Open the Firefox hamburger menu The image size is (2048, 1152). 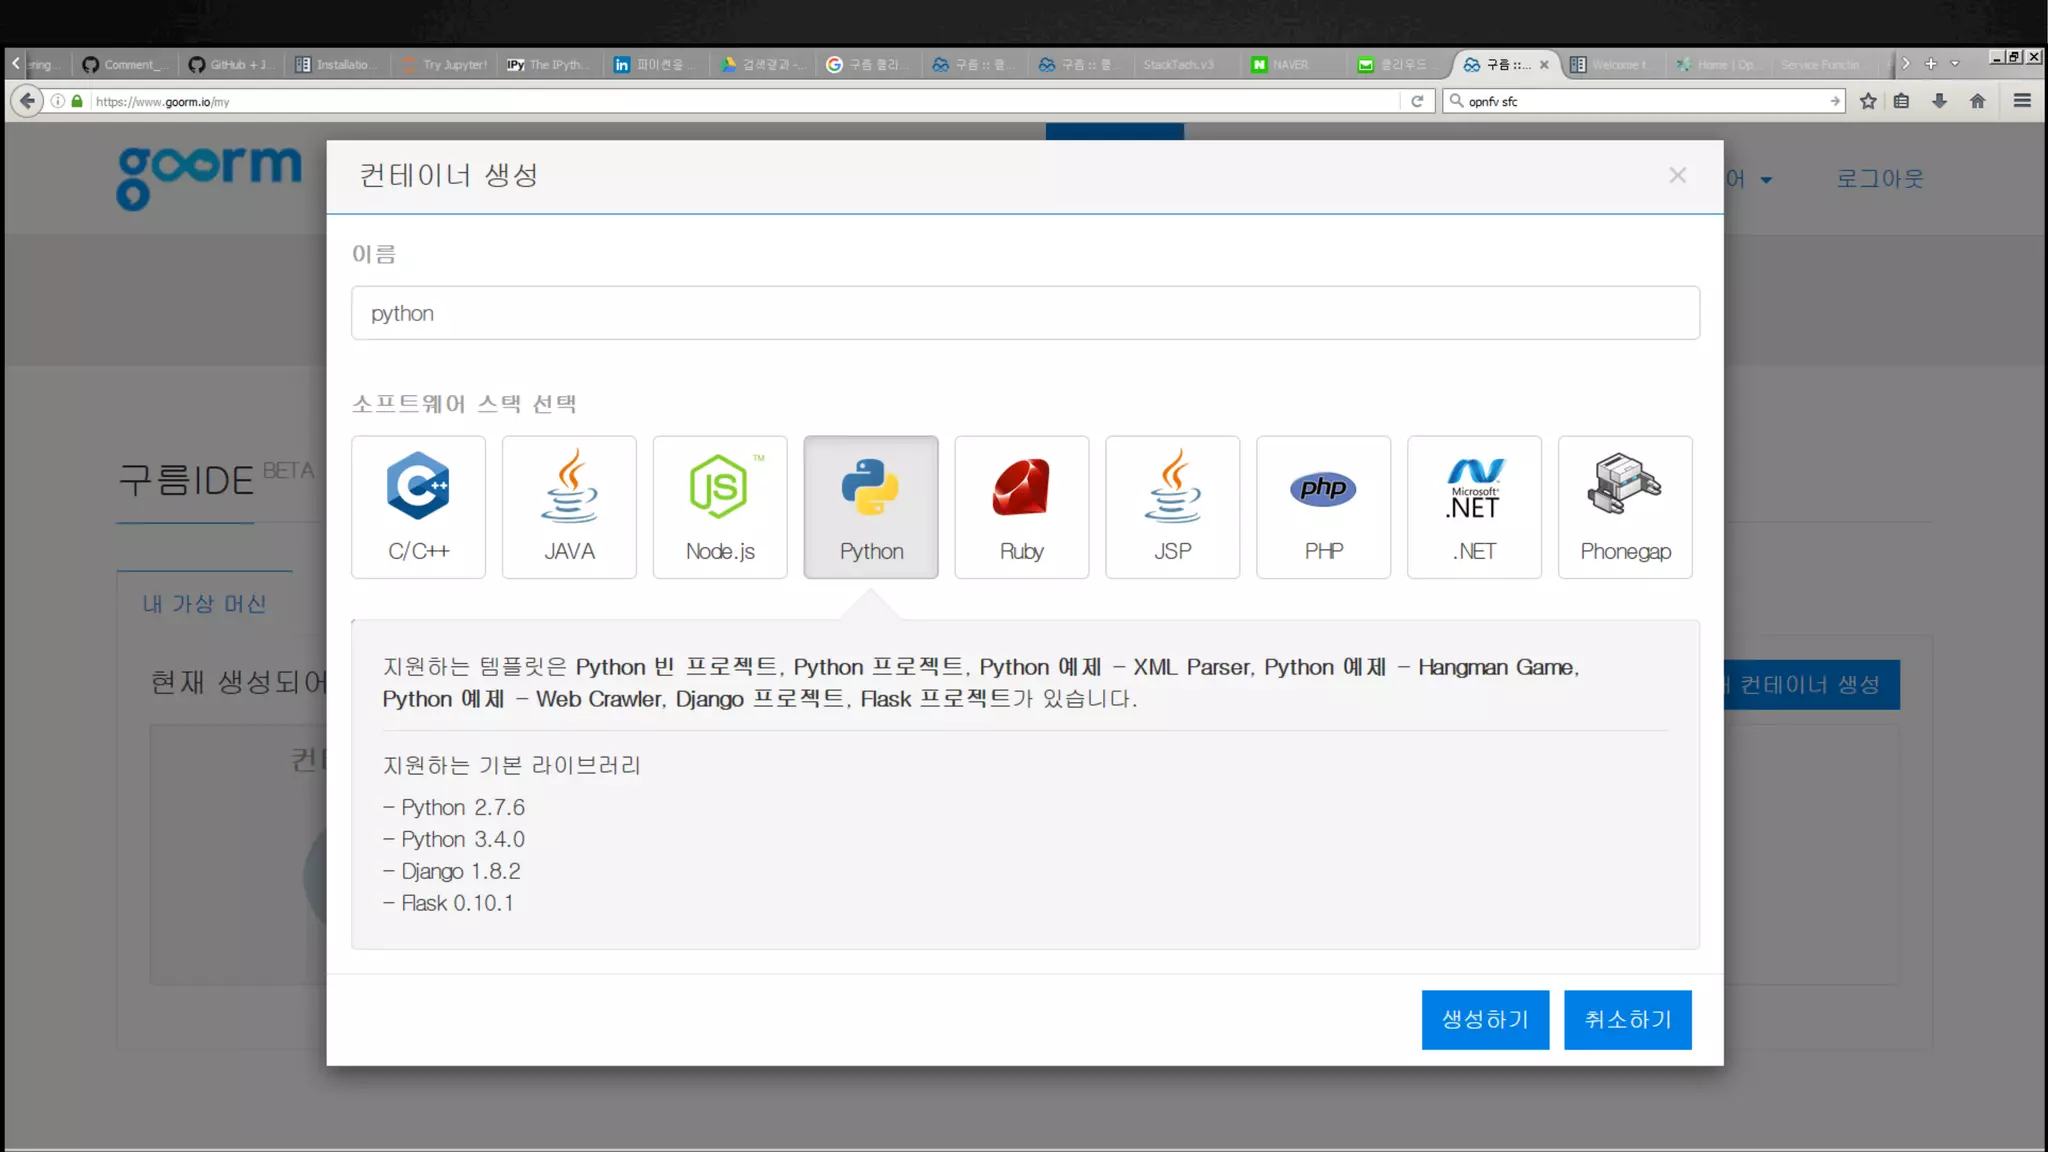(x=2022, y=101)
